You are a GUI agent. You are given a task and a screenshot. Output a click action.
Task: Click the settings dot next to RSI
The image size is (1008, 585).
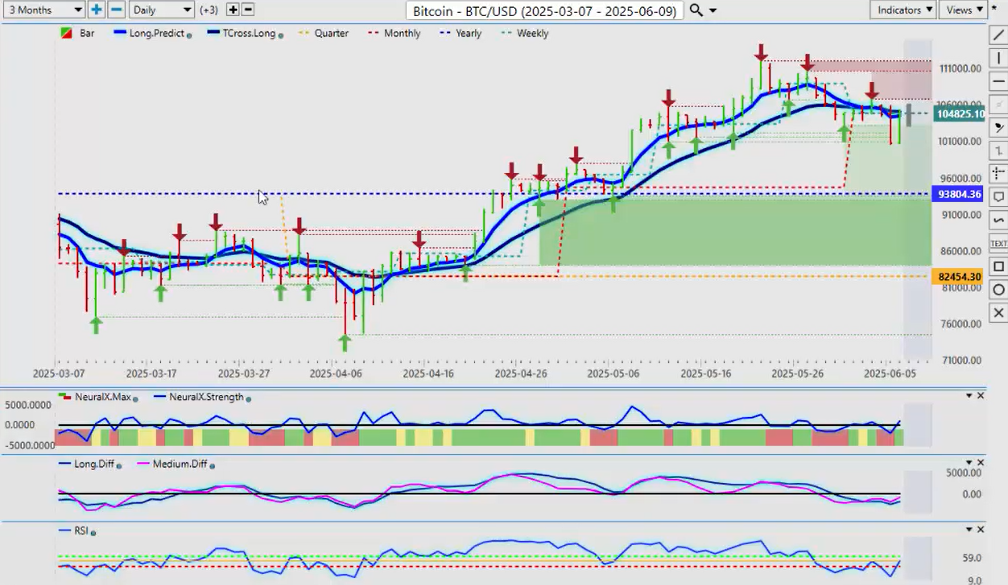pos(94,532)
